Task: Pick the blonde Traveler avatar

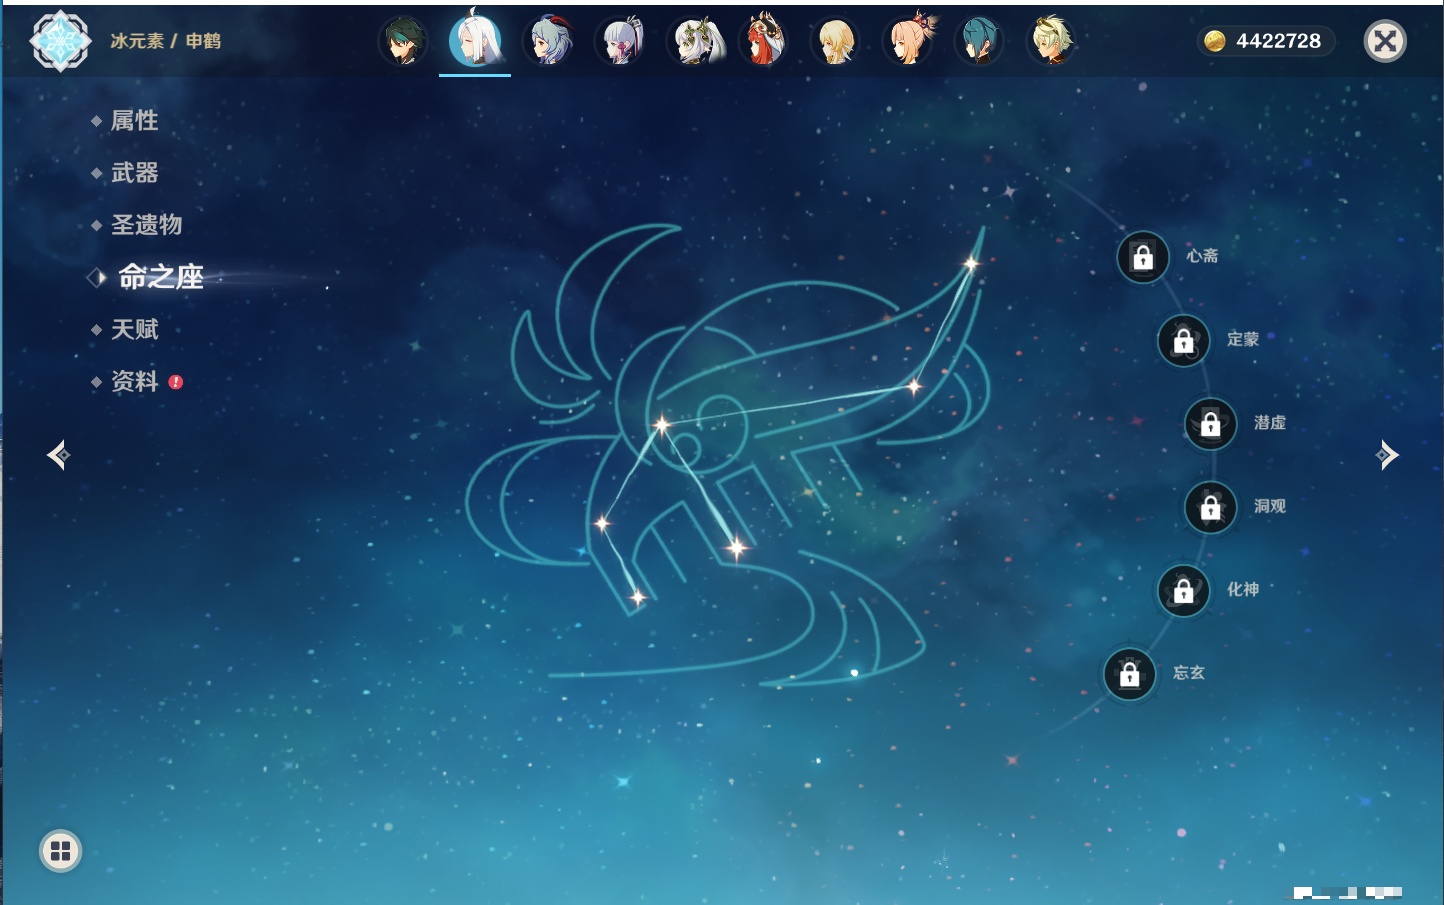Action: pos(836,41)
